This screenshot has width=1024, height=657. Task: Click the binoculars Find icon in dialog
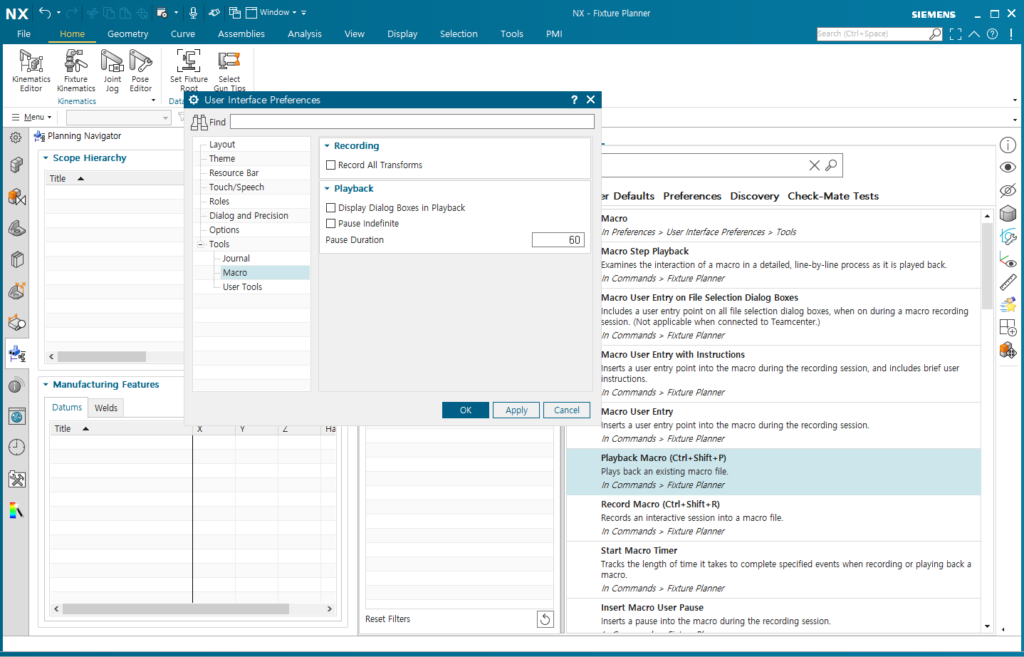point(199,122)
